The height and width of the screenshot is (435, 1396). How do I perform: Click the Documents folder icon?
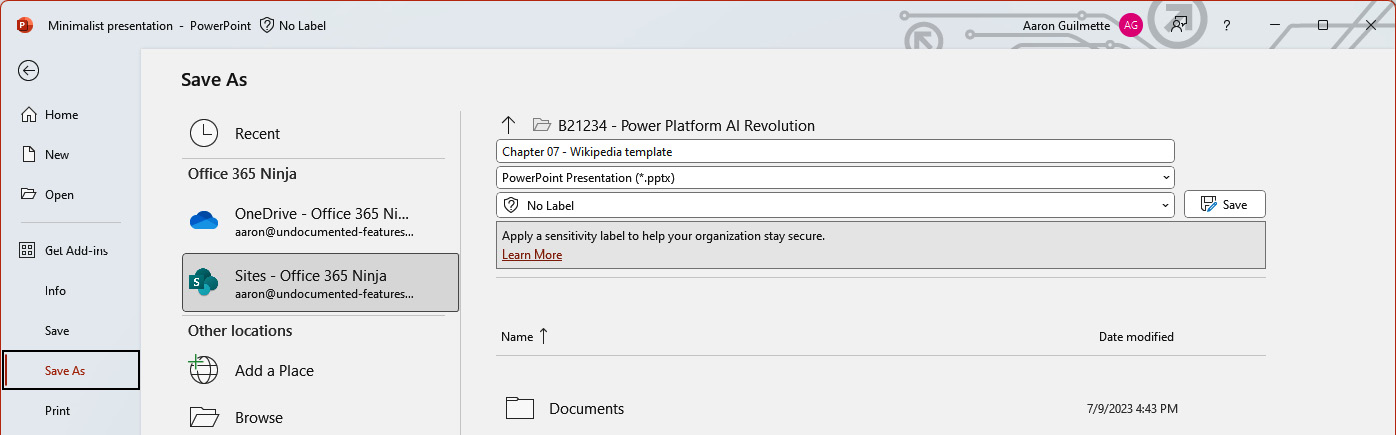(x=520, y=408)
